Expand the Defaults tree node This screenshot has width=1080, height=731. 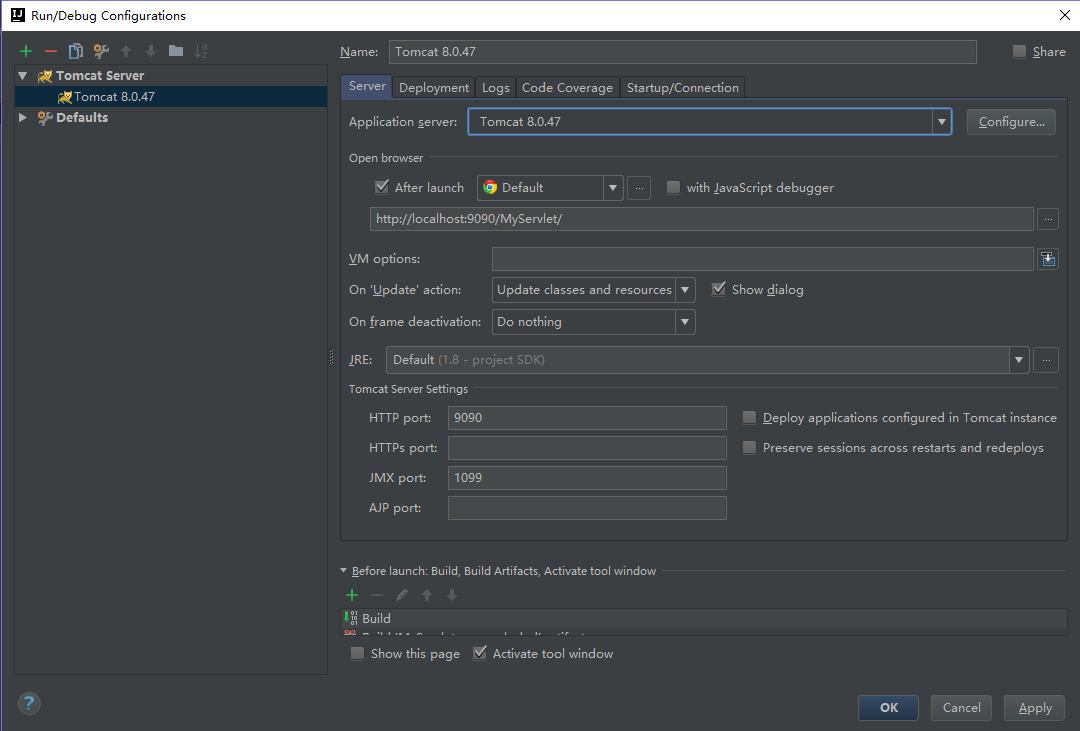point(23,118)
